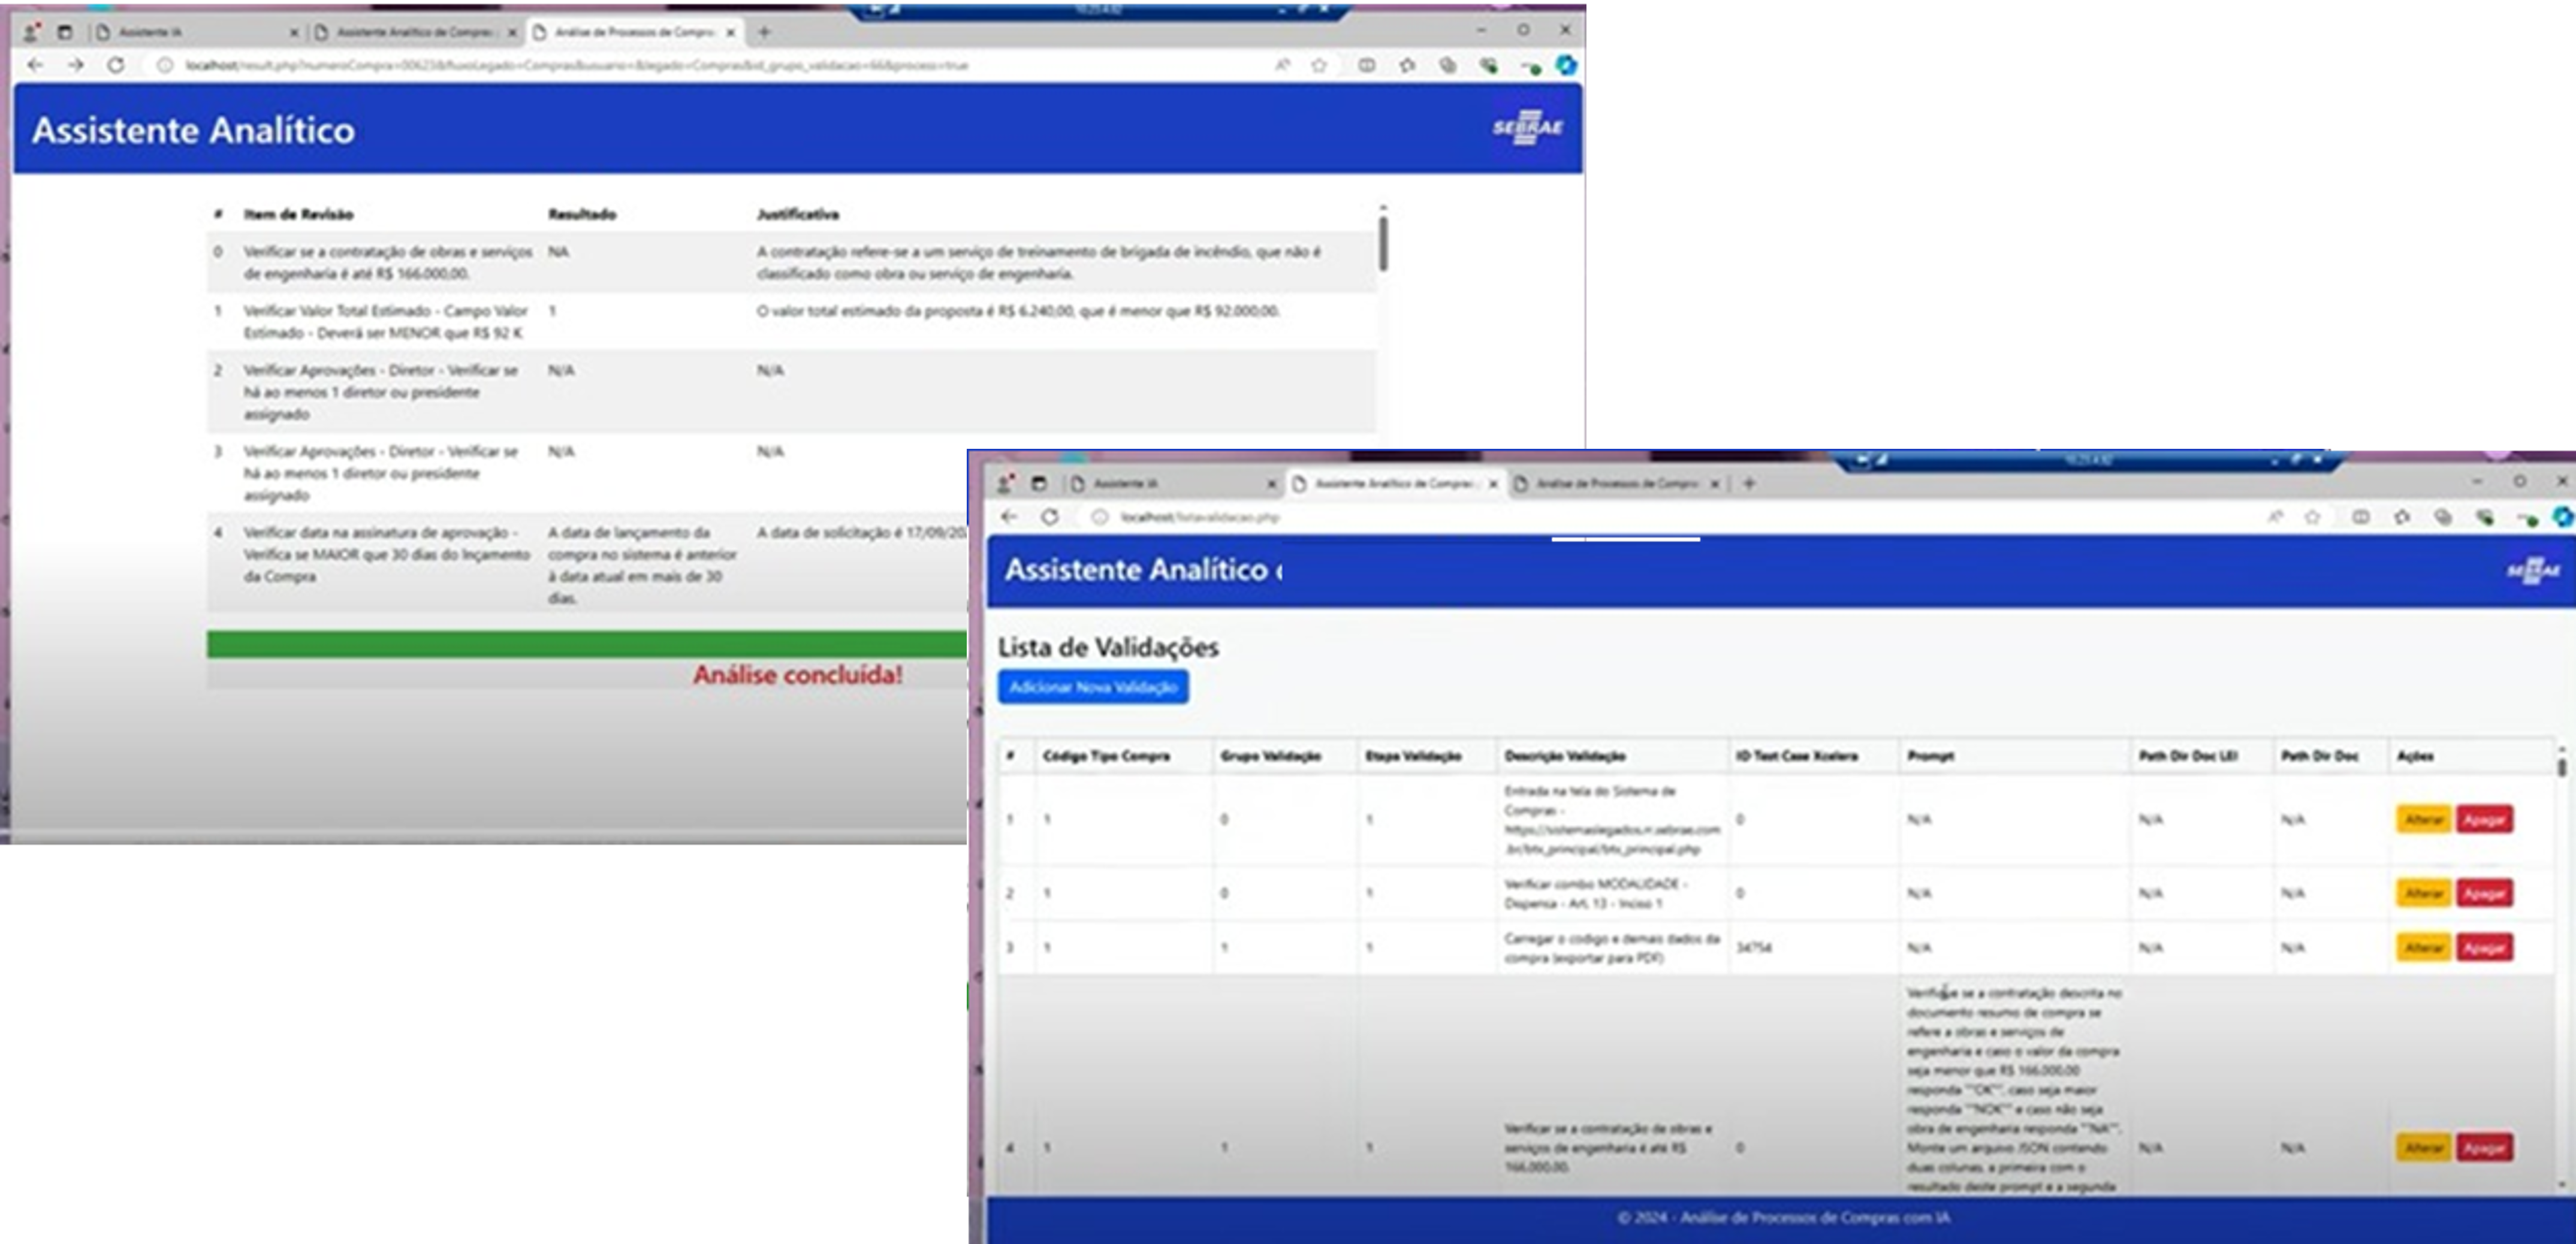Click back arrow in listavalidacao.php browser window
This screenshot has height=1244, width=2576.
pos(1009,517)
